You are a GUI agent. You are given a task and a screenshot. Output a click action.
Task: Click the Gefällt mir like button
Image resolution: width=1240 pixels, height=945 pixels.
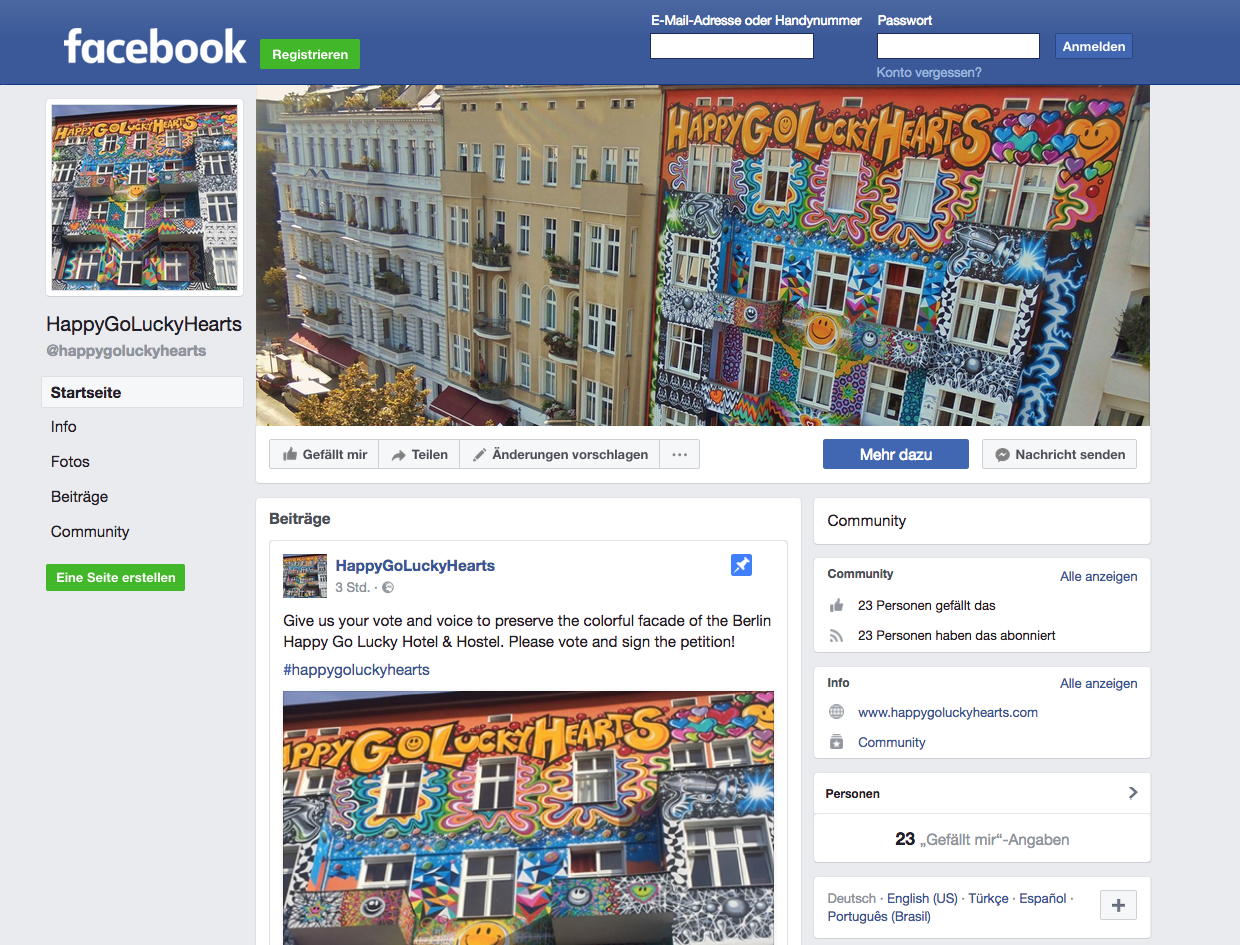(325, 455)
